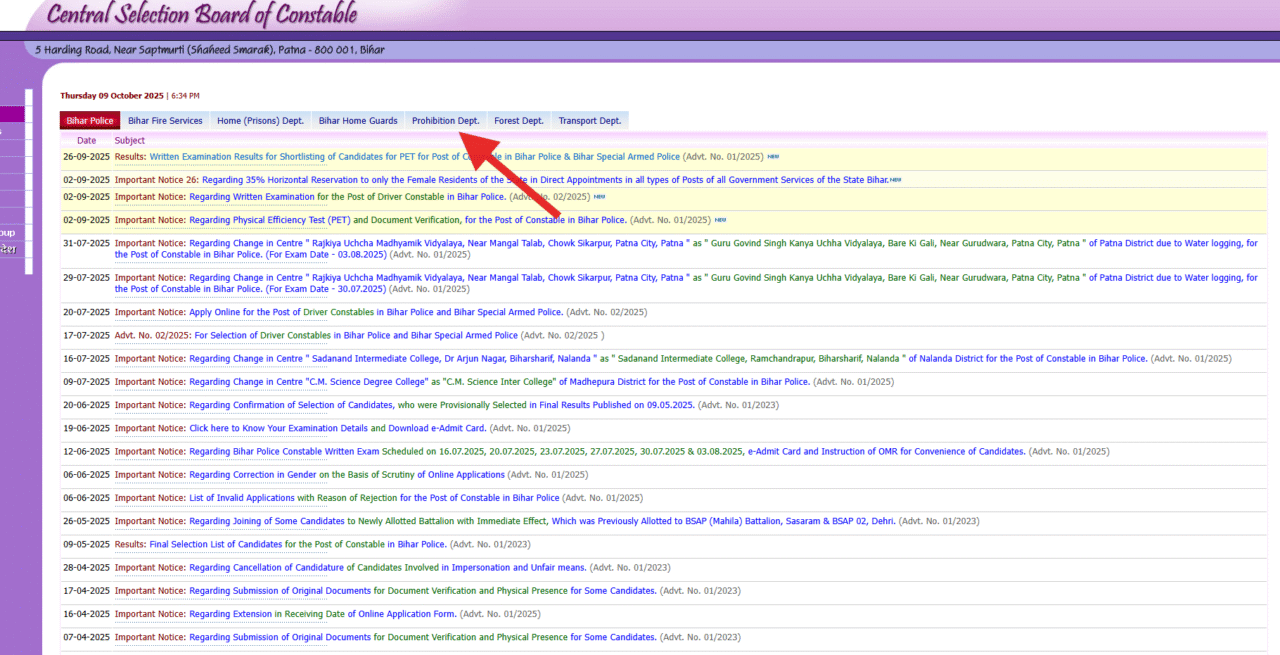Screen dimensions: 1280x655
Task: Switch to the Prohibition Dept. tab
Action: coord(445,121)
